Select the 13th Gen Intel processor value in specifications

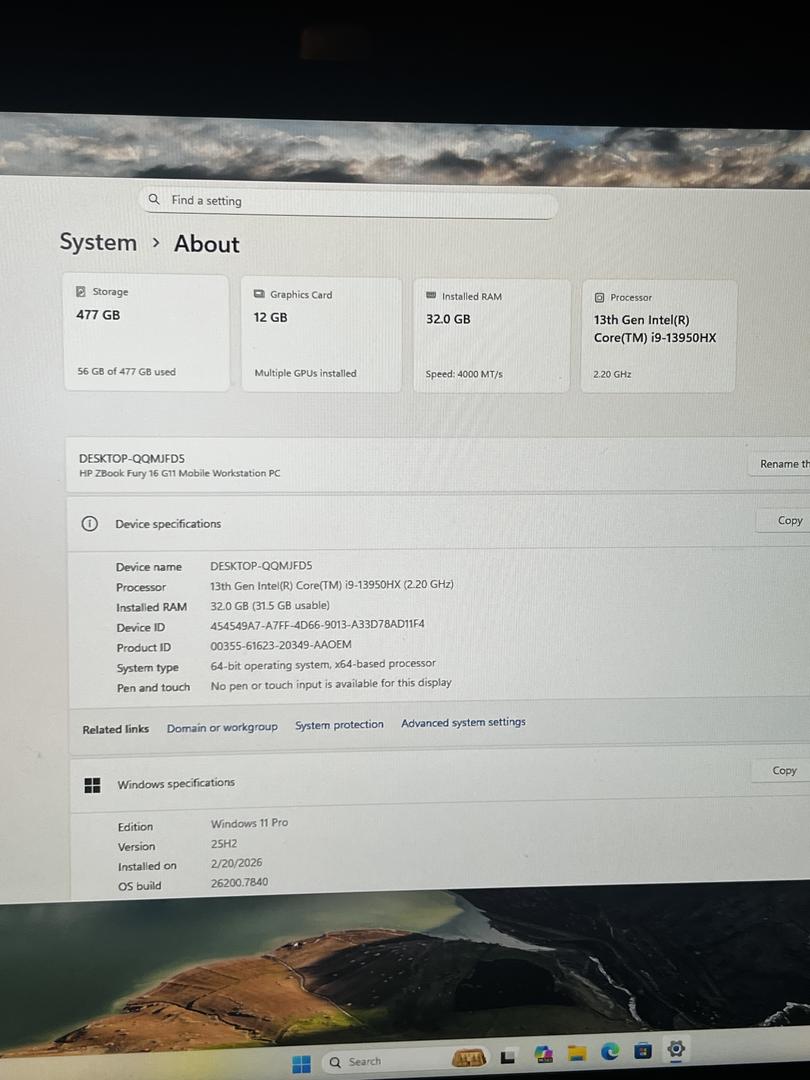332,585
